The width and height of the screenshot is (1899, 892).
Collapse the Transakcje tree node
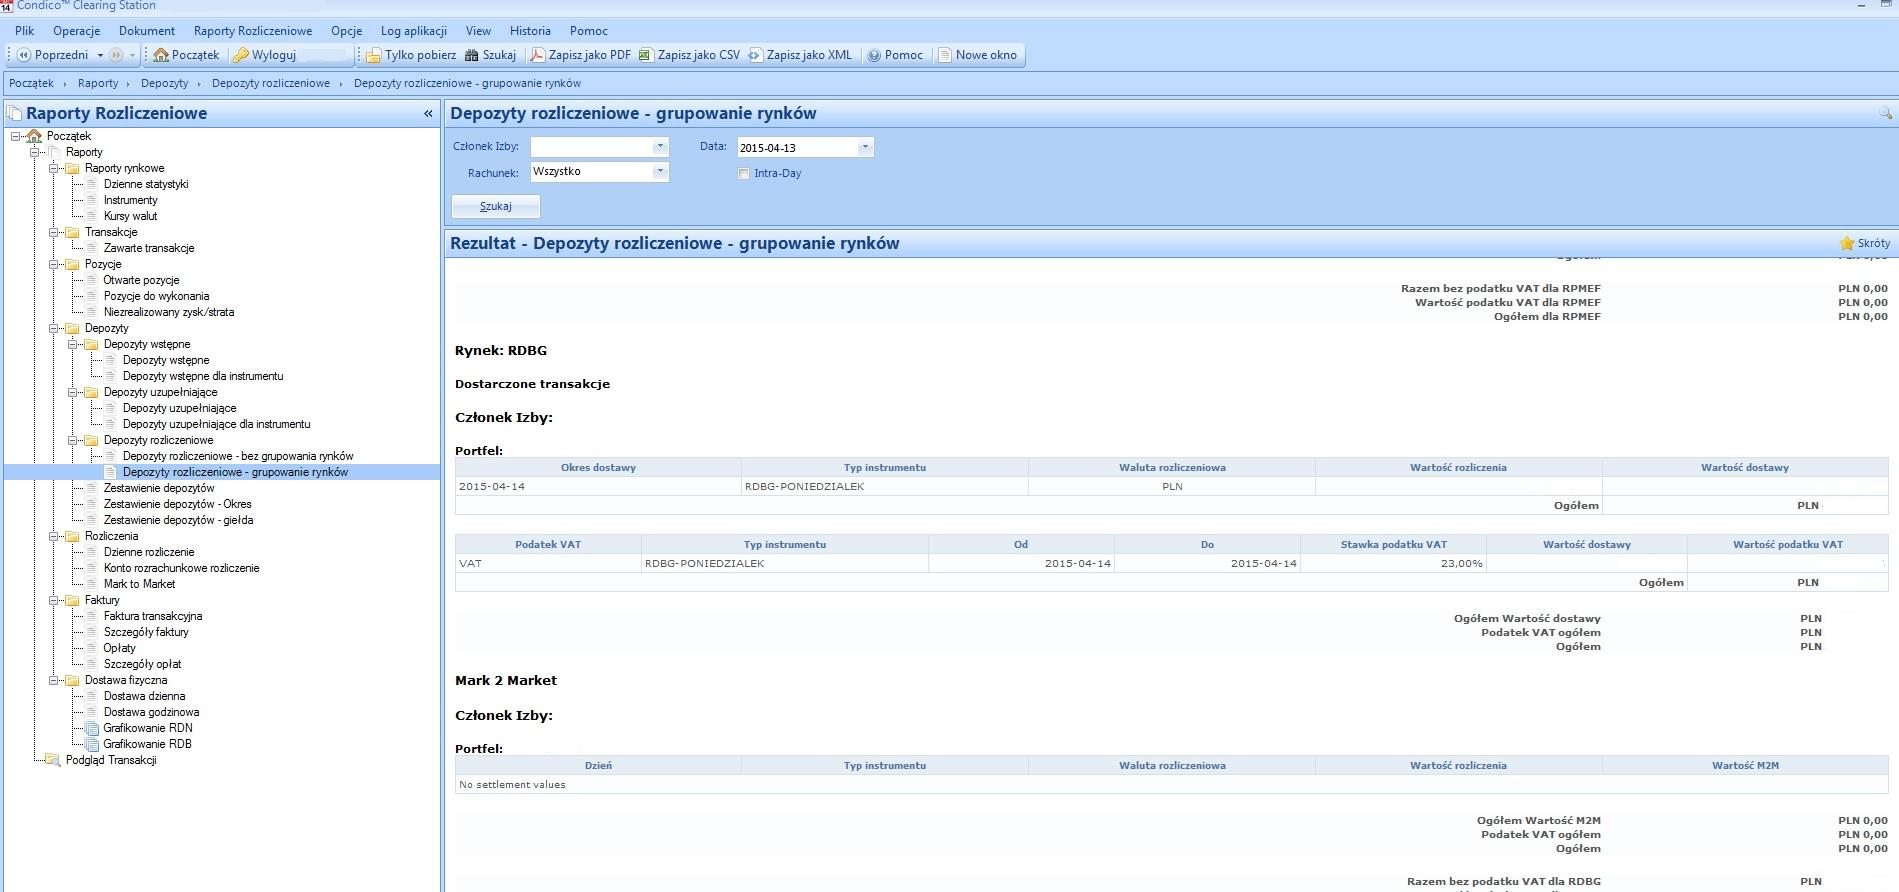point(54,232)
